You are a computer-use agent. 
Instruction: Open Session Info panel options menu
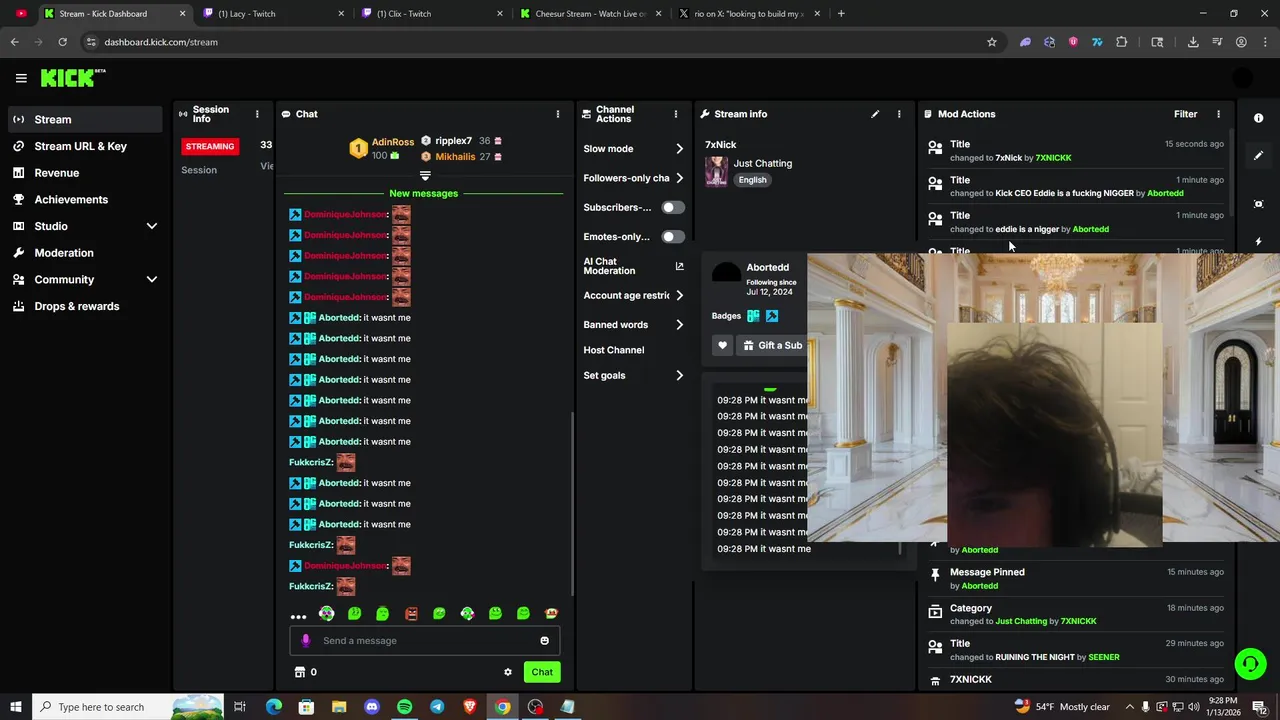257,114
